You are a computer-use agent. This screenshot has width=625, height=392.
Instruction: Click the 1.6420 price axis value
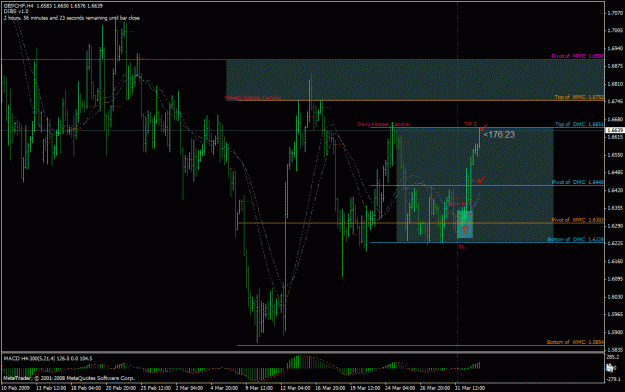(x=615, y=190)
